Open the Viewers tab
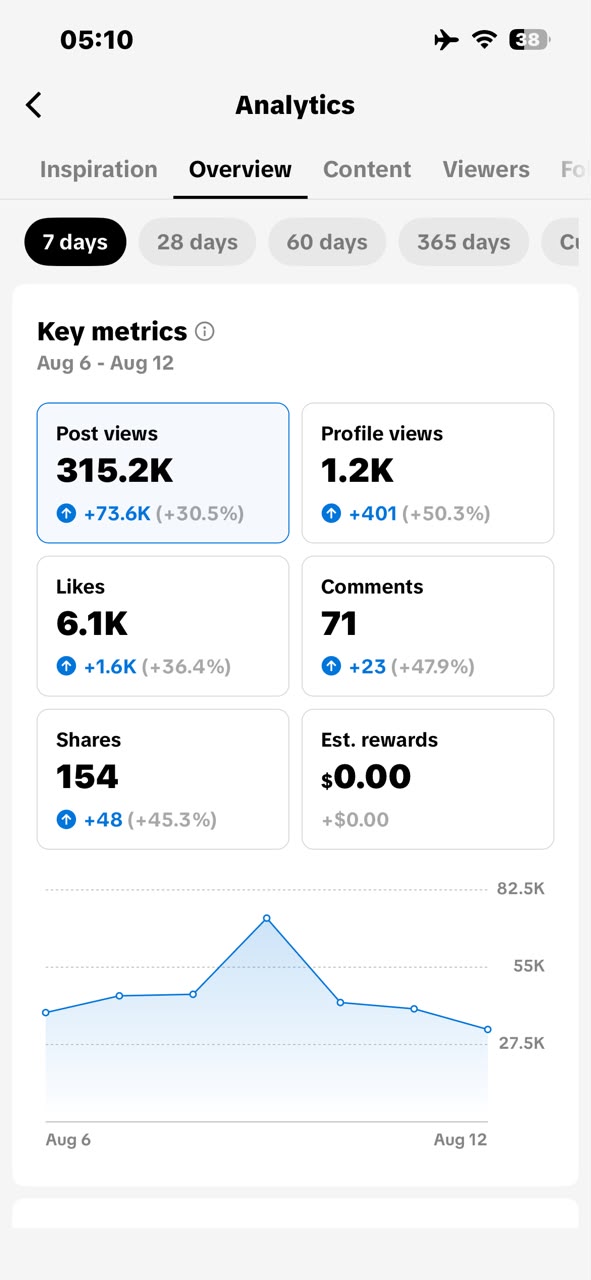 point(486,170)
